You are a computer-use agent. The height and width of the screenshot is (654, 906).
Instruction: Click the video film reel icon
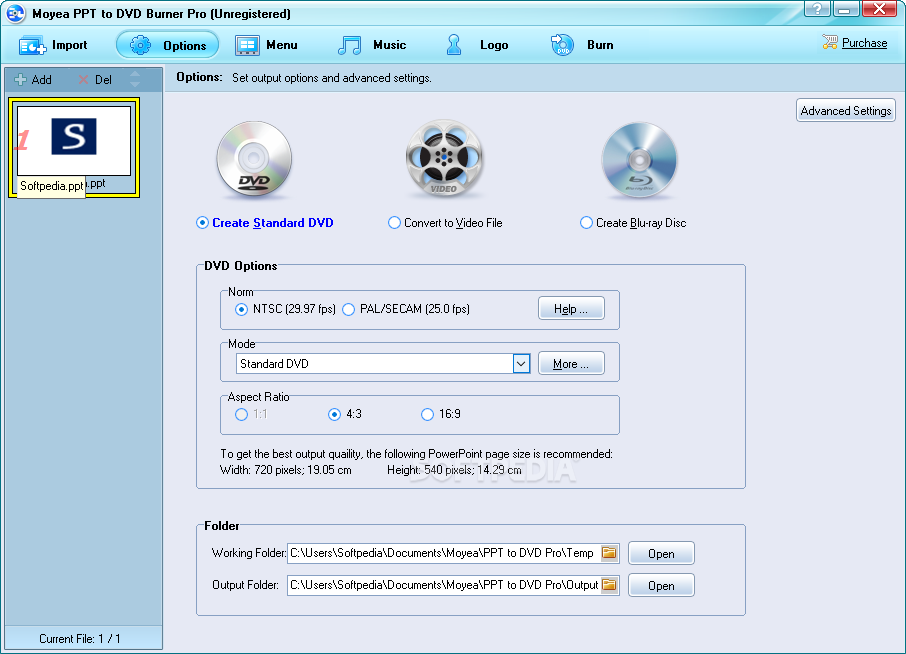click(x=444, y=158)
